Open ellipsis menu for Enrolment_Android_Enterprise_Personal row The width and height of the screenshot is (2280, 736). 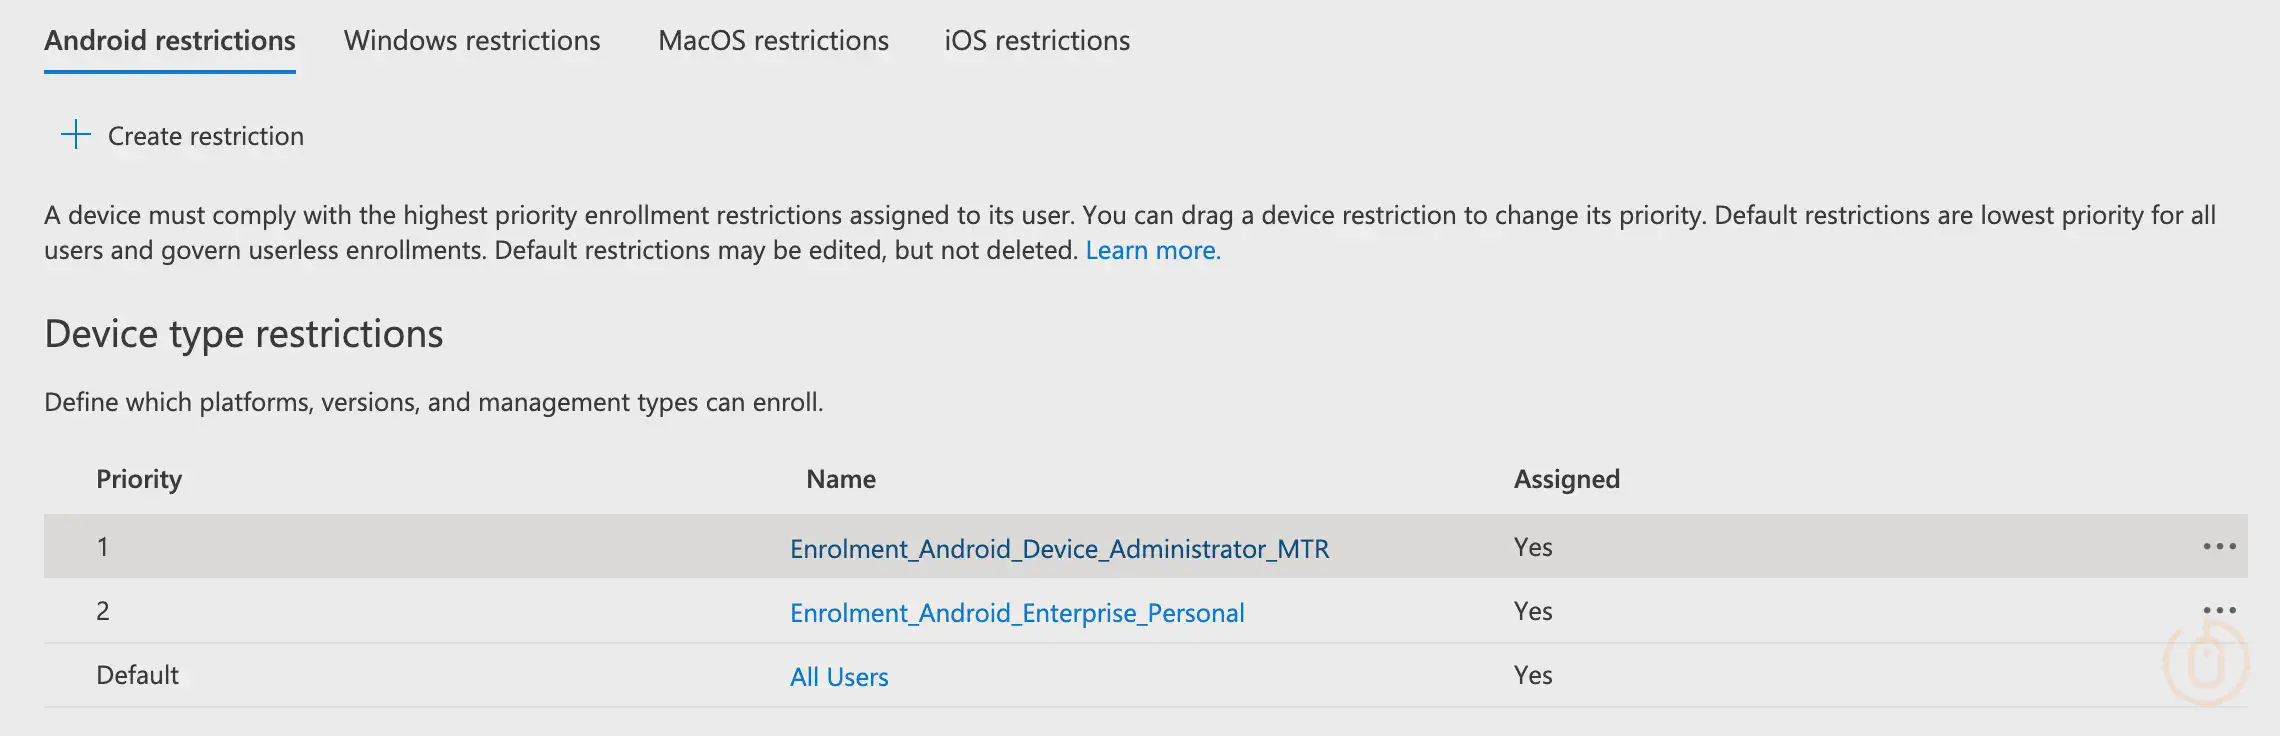click(x=2219, y=611)
